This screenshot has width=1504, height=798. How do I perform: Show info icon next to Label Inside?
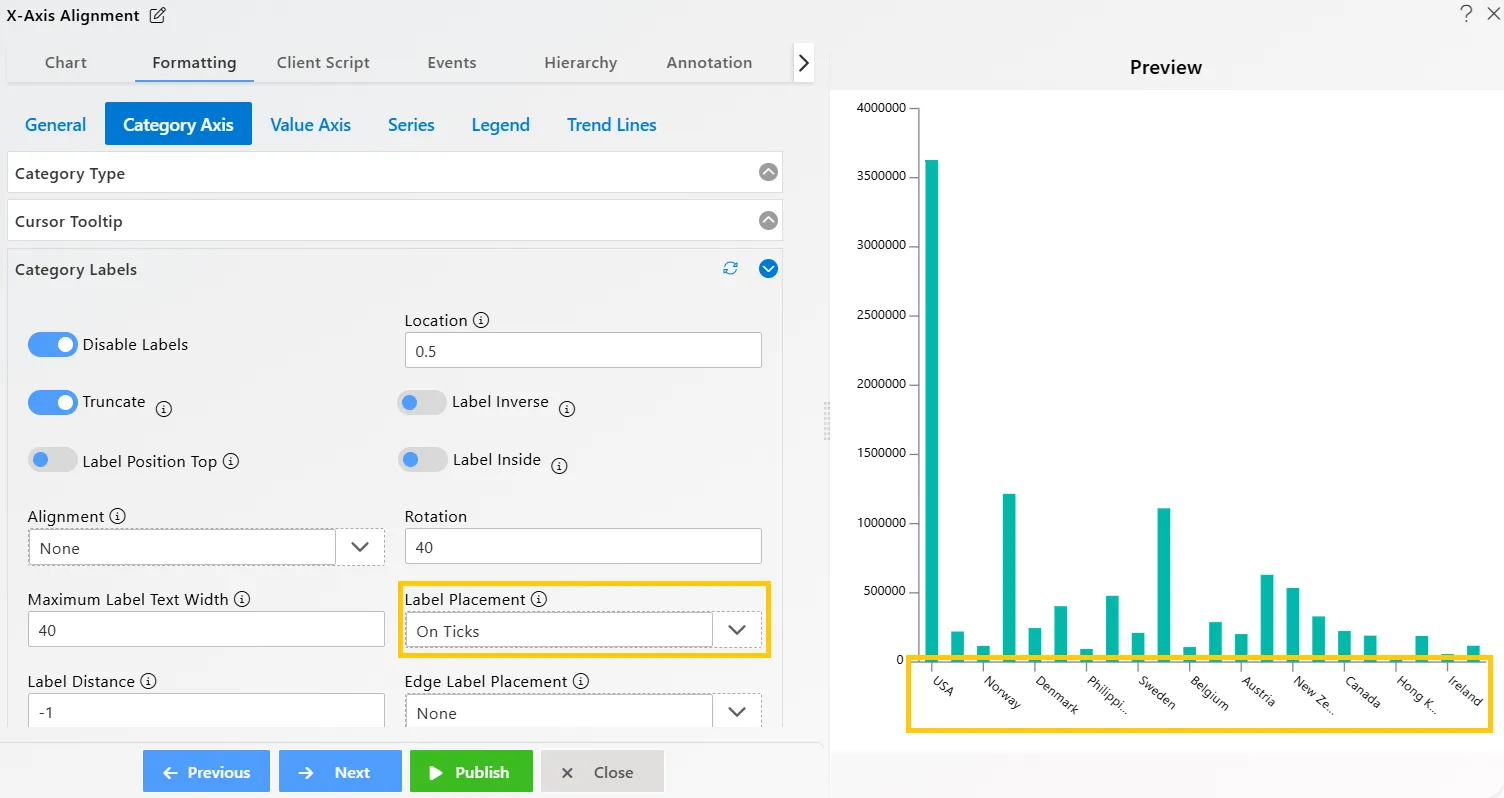coord(560,466)
